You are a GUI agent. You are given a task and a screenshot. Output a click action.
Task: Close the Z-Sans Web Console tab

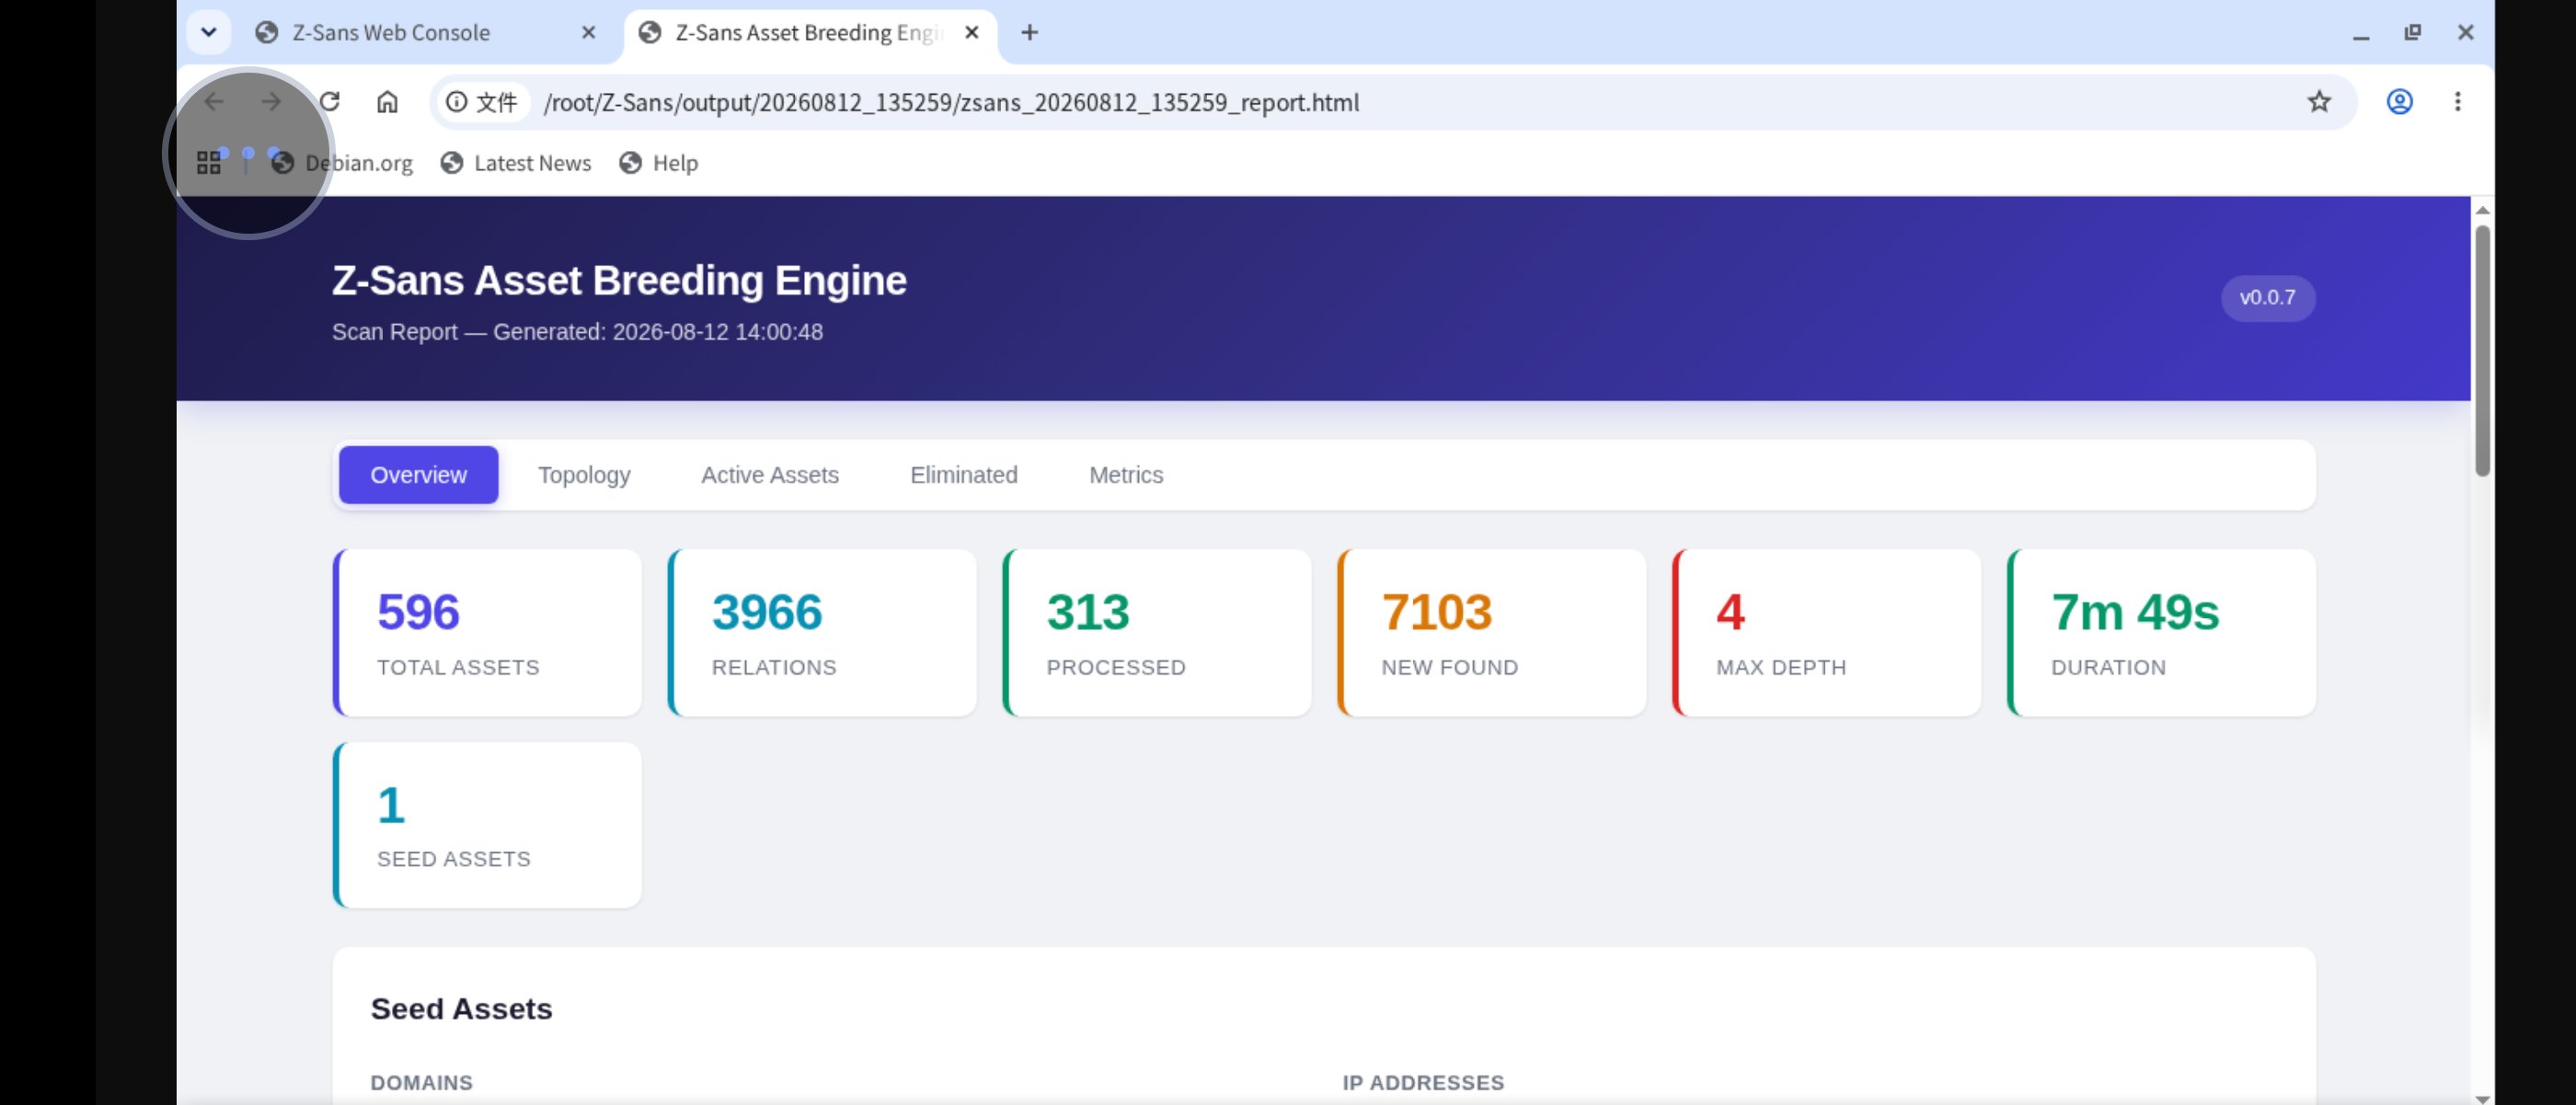point(589,33)
